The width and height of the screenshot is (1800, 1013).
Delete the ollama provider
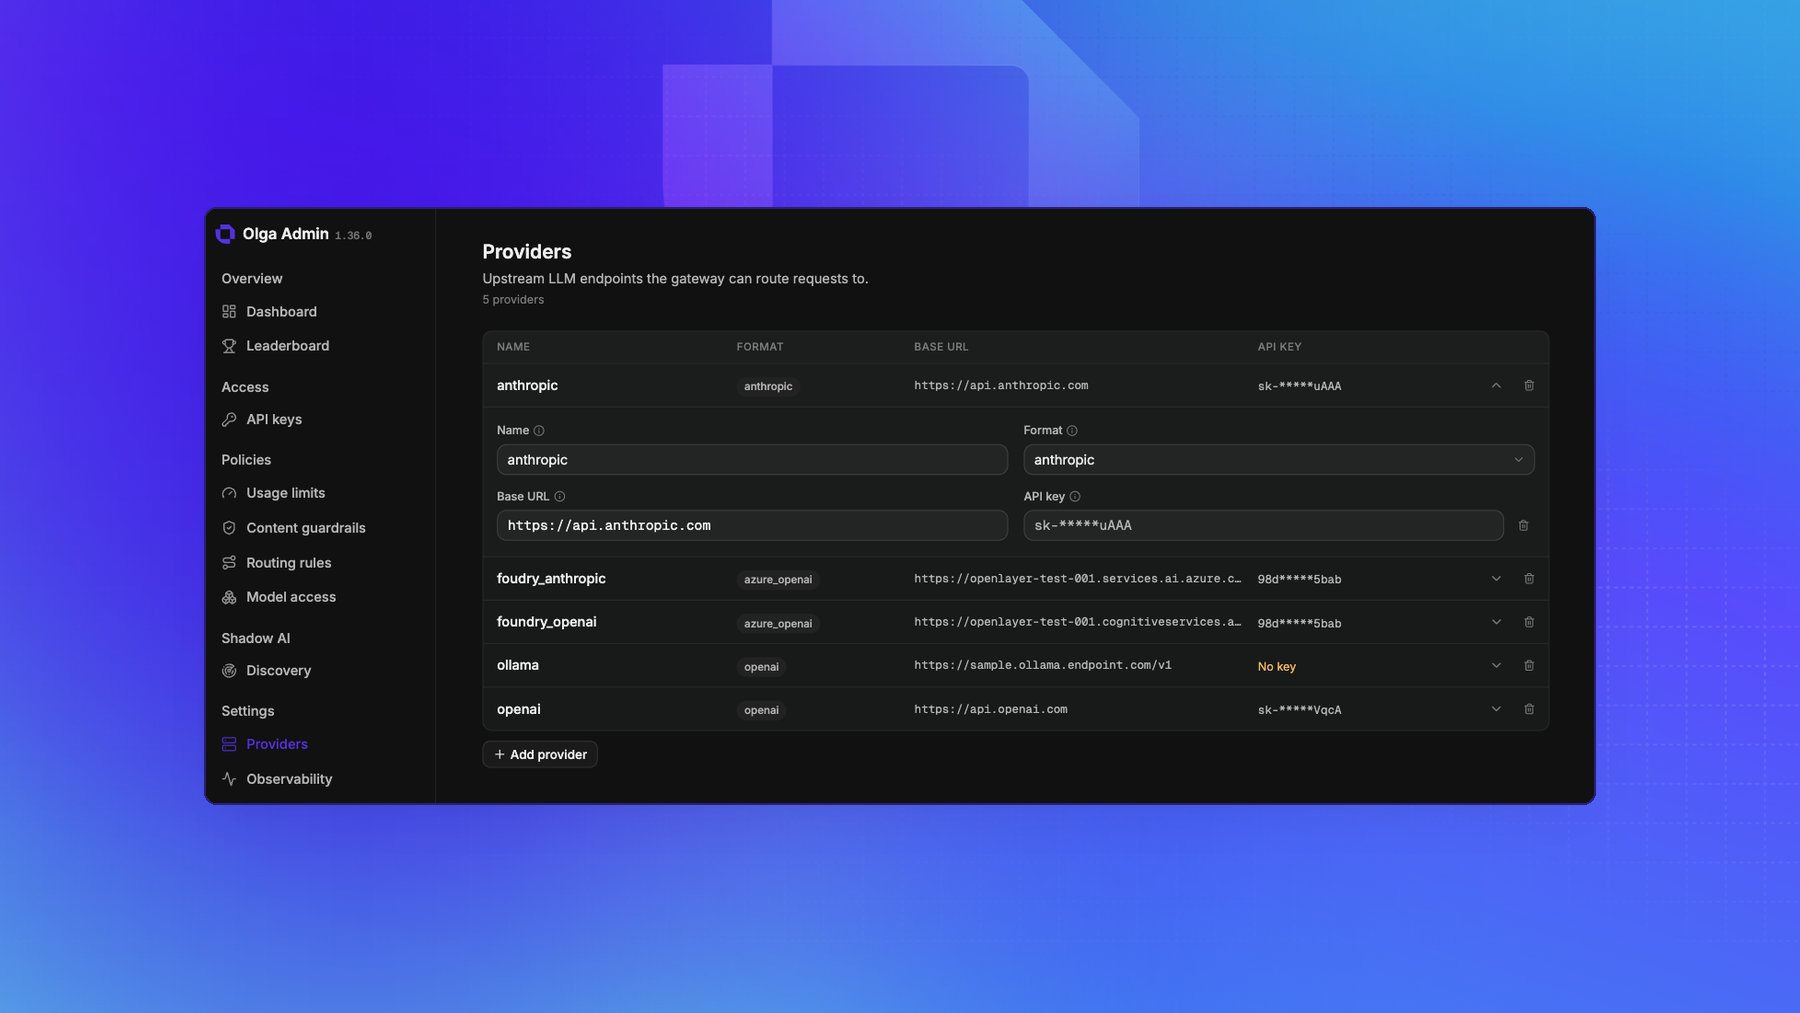pos(1529,666)
